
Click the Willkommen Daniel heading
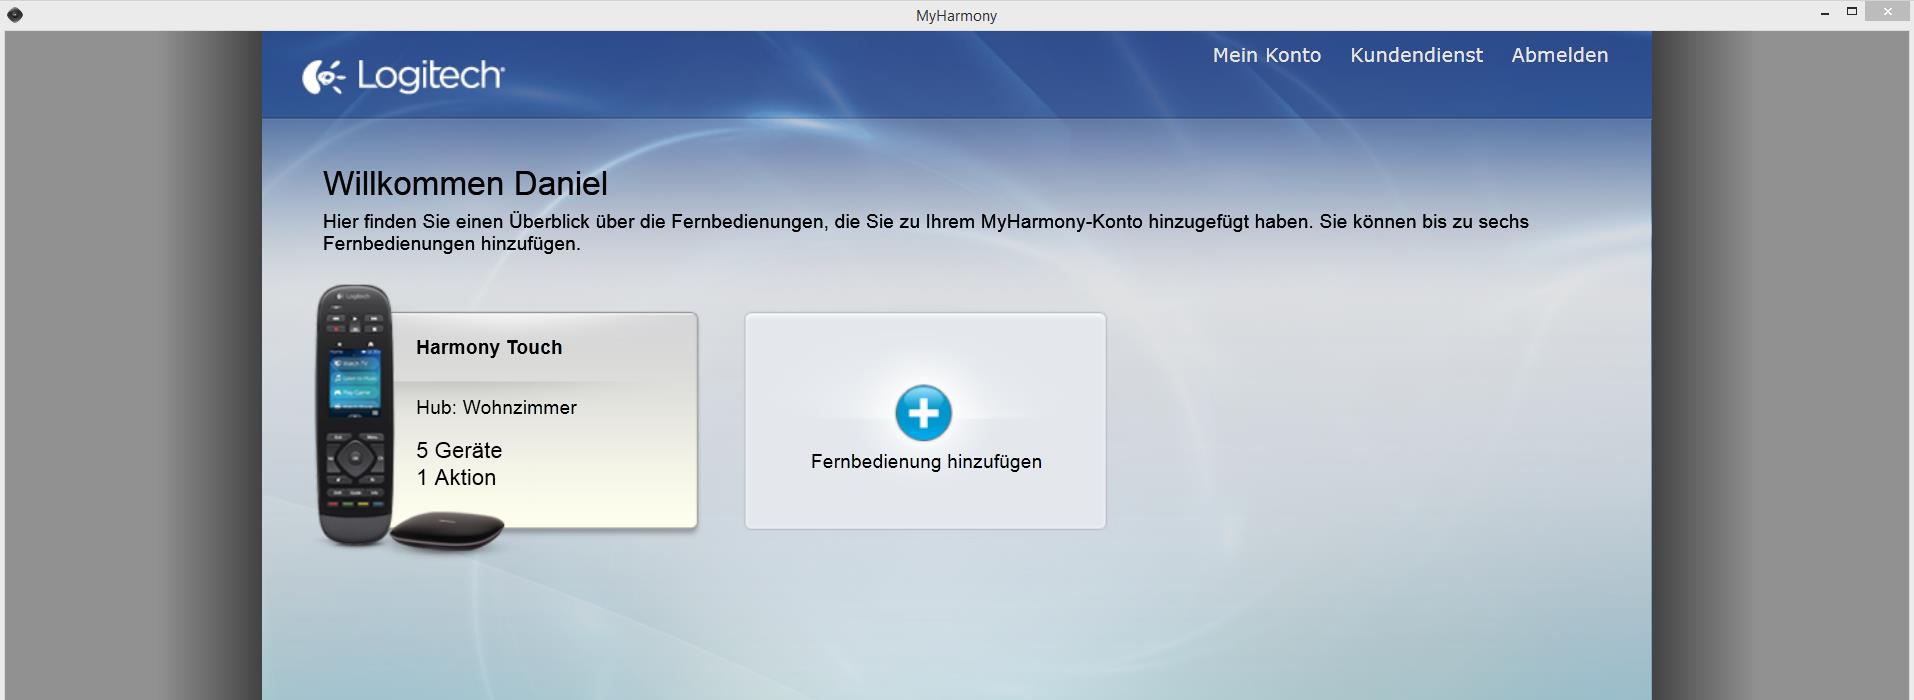tap(465, 184)
